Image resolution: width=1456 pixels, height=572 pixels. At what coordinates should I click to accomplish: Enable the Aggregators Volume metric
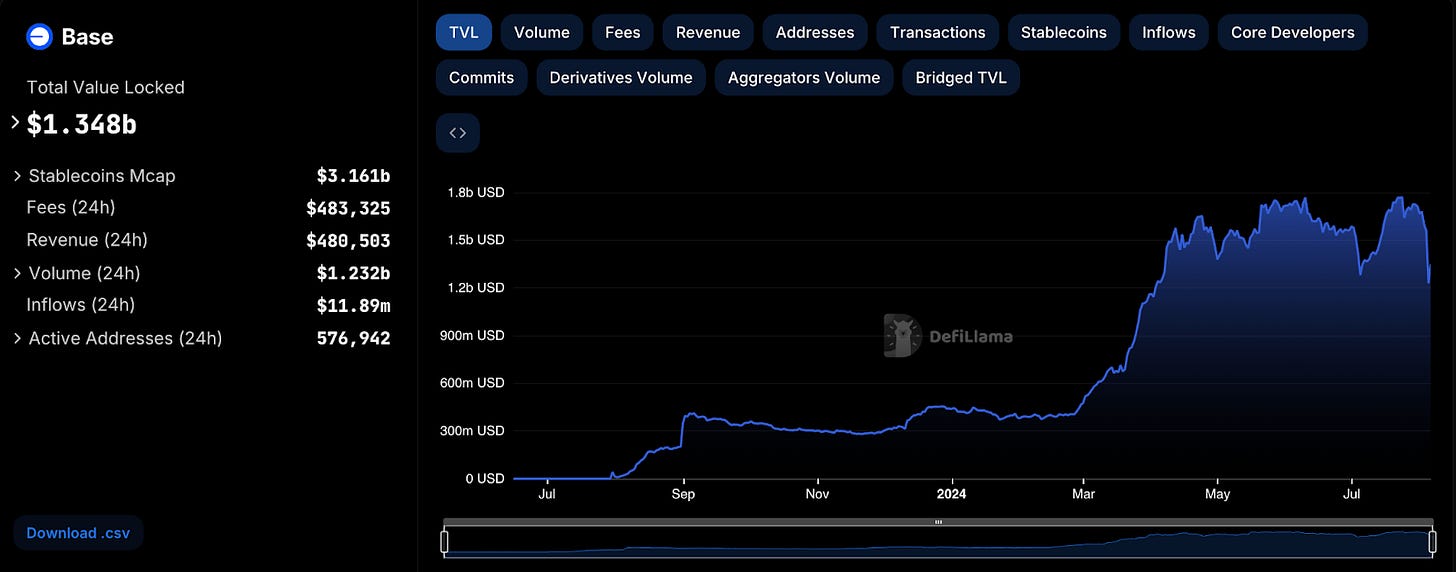804,77
